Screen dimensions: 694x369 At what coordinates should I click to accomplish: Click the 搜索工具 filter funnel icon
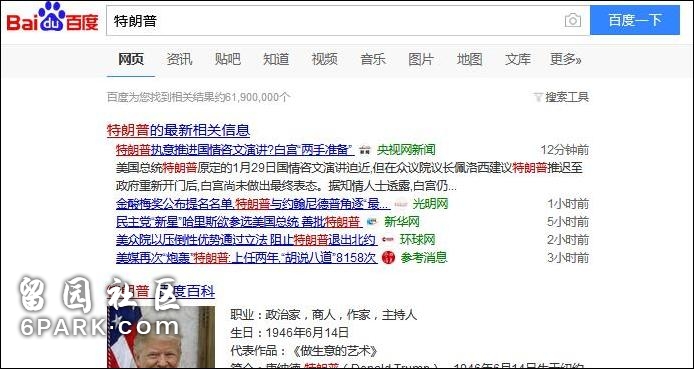538,97
